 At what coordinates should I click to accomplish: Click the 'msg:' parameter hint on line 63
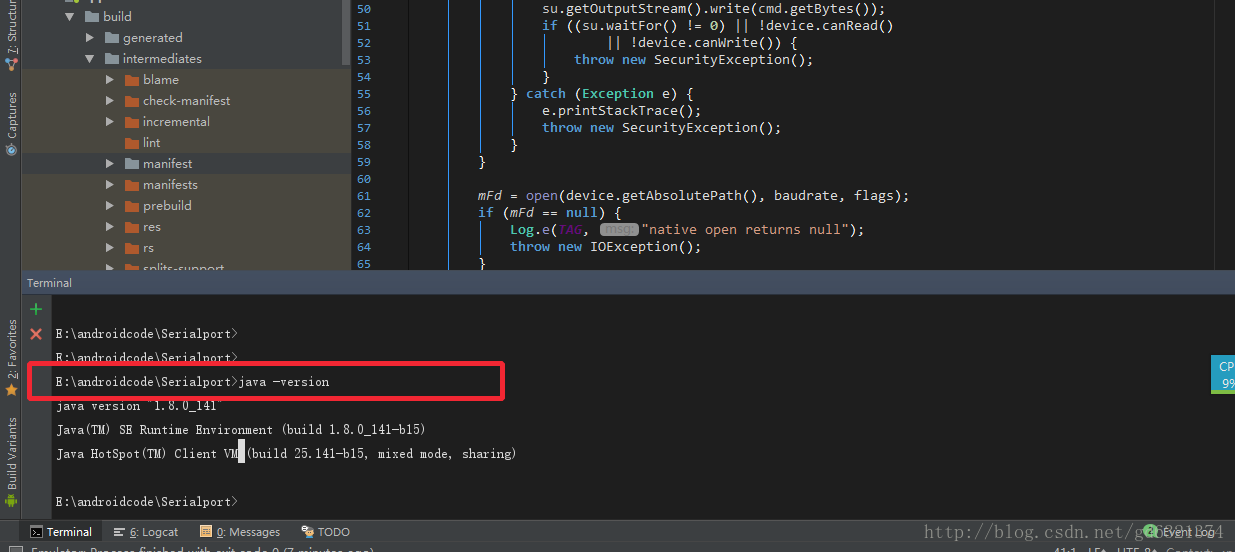(619, 230)
